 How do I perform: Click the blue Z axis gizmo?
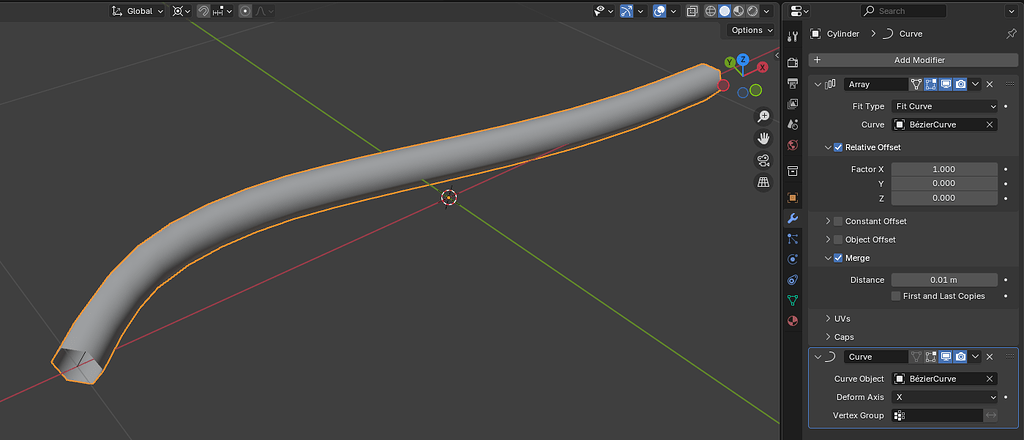click(743, 60)
